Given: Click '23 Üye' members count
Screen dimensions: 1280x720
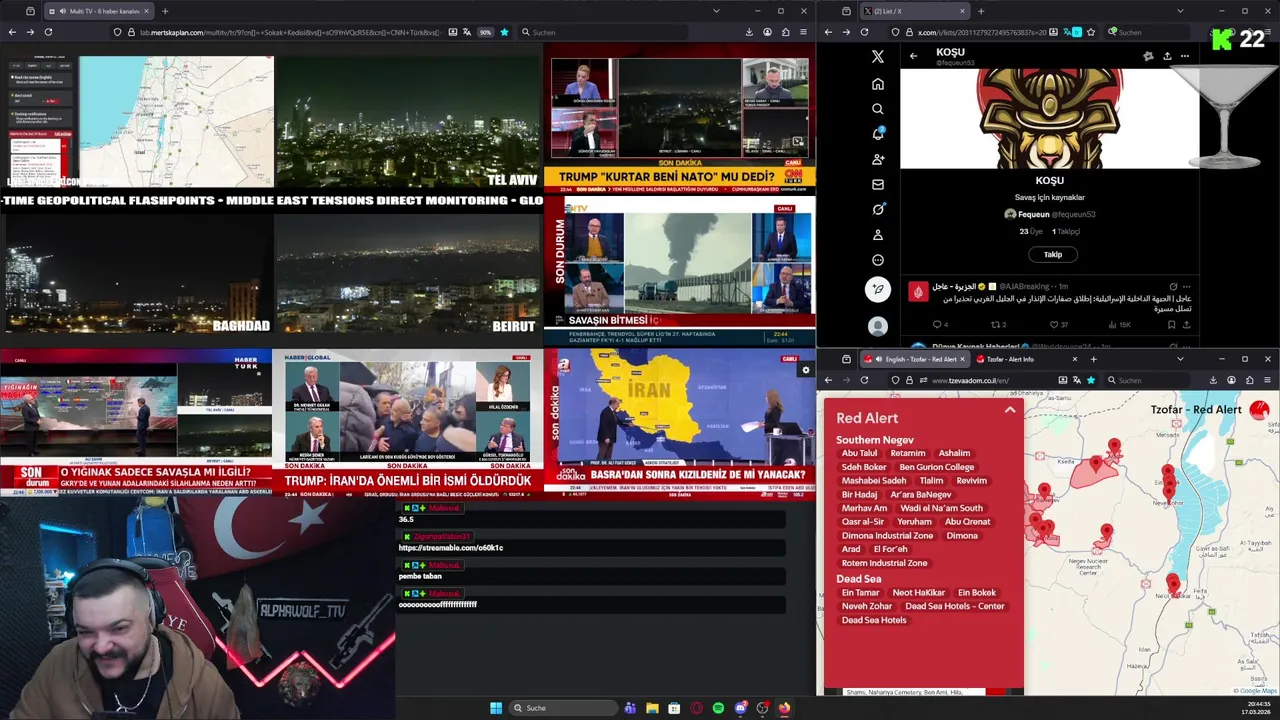Looking at the screenshot, I should pyautogui.click(x=1031, y=231).
